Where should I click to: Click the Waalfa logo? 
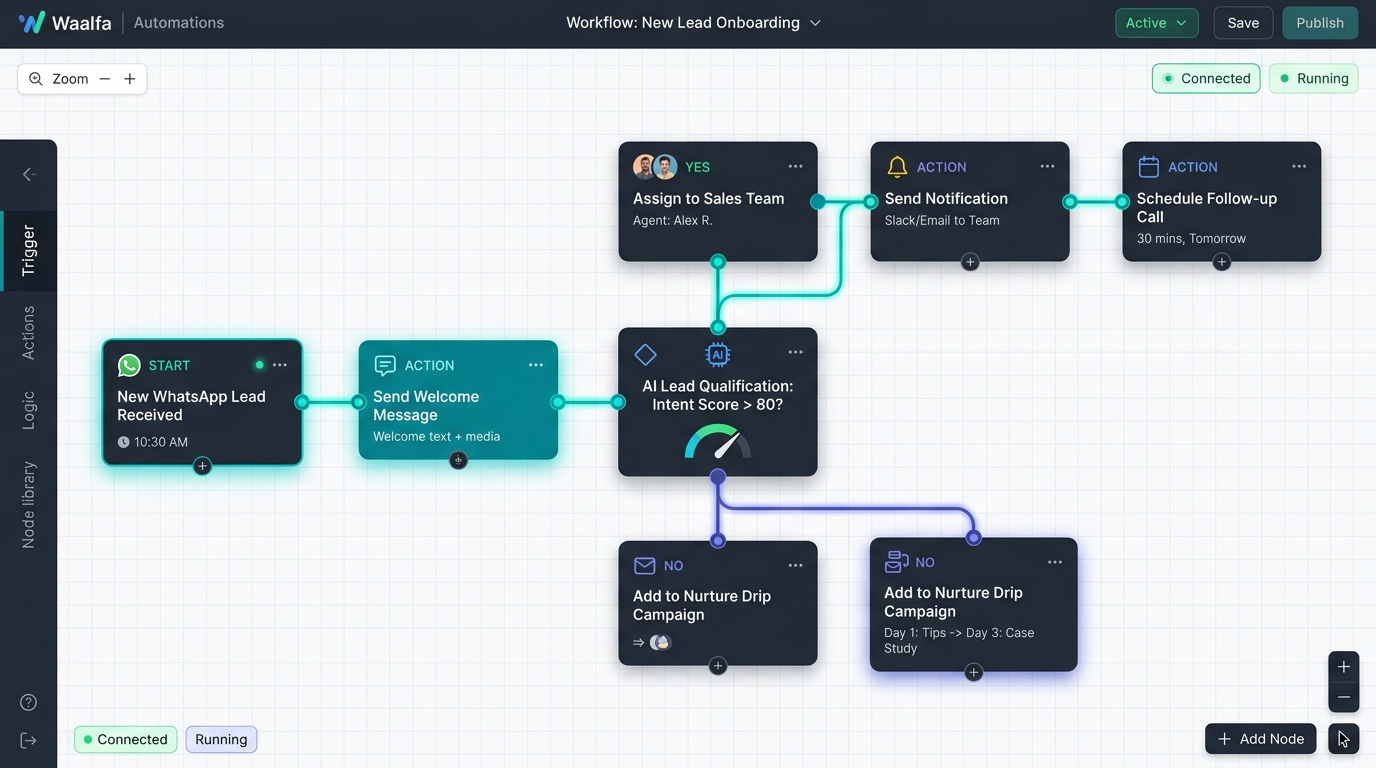65,22
